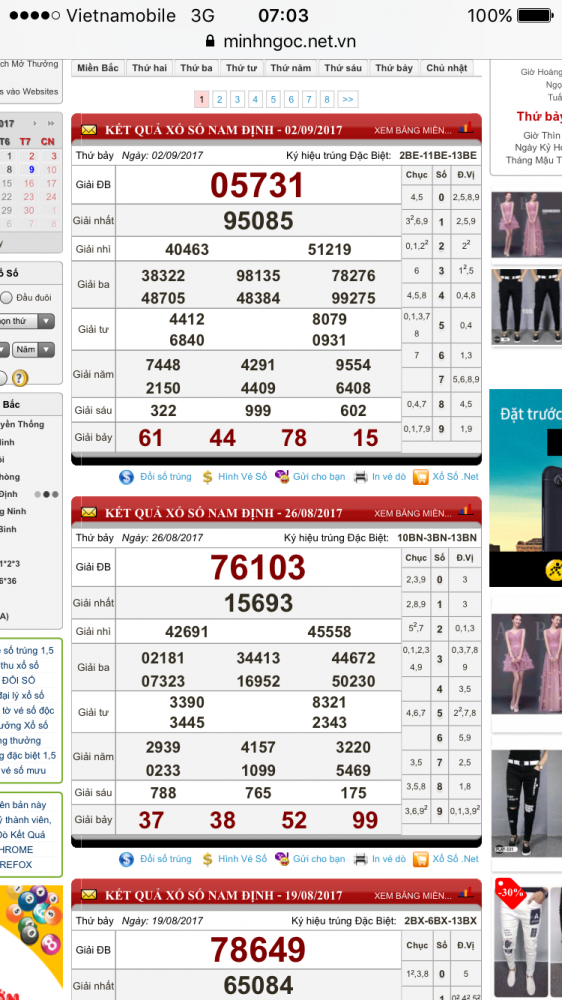Click the printer In vé dò icon under 26/08/2017
Screen dimensions: 562x1000
click(360, 859)
